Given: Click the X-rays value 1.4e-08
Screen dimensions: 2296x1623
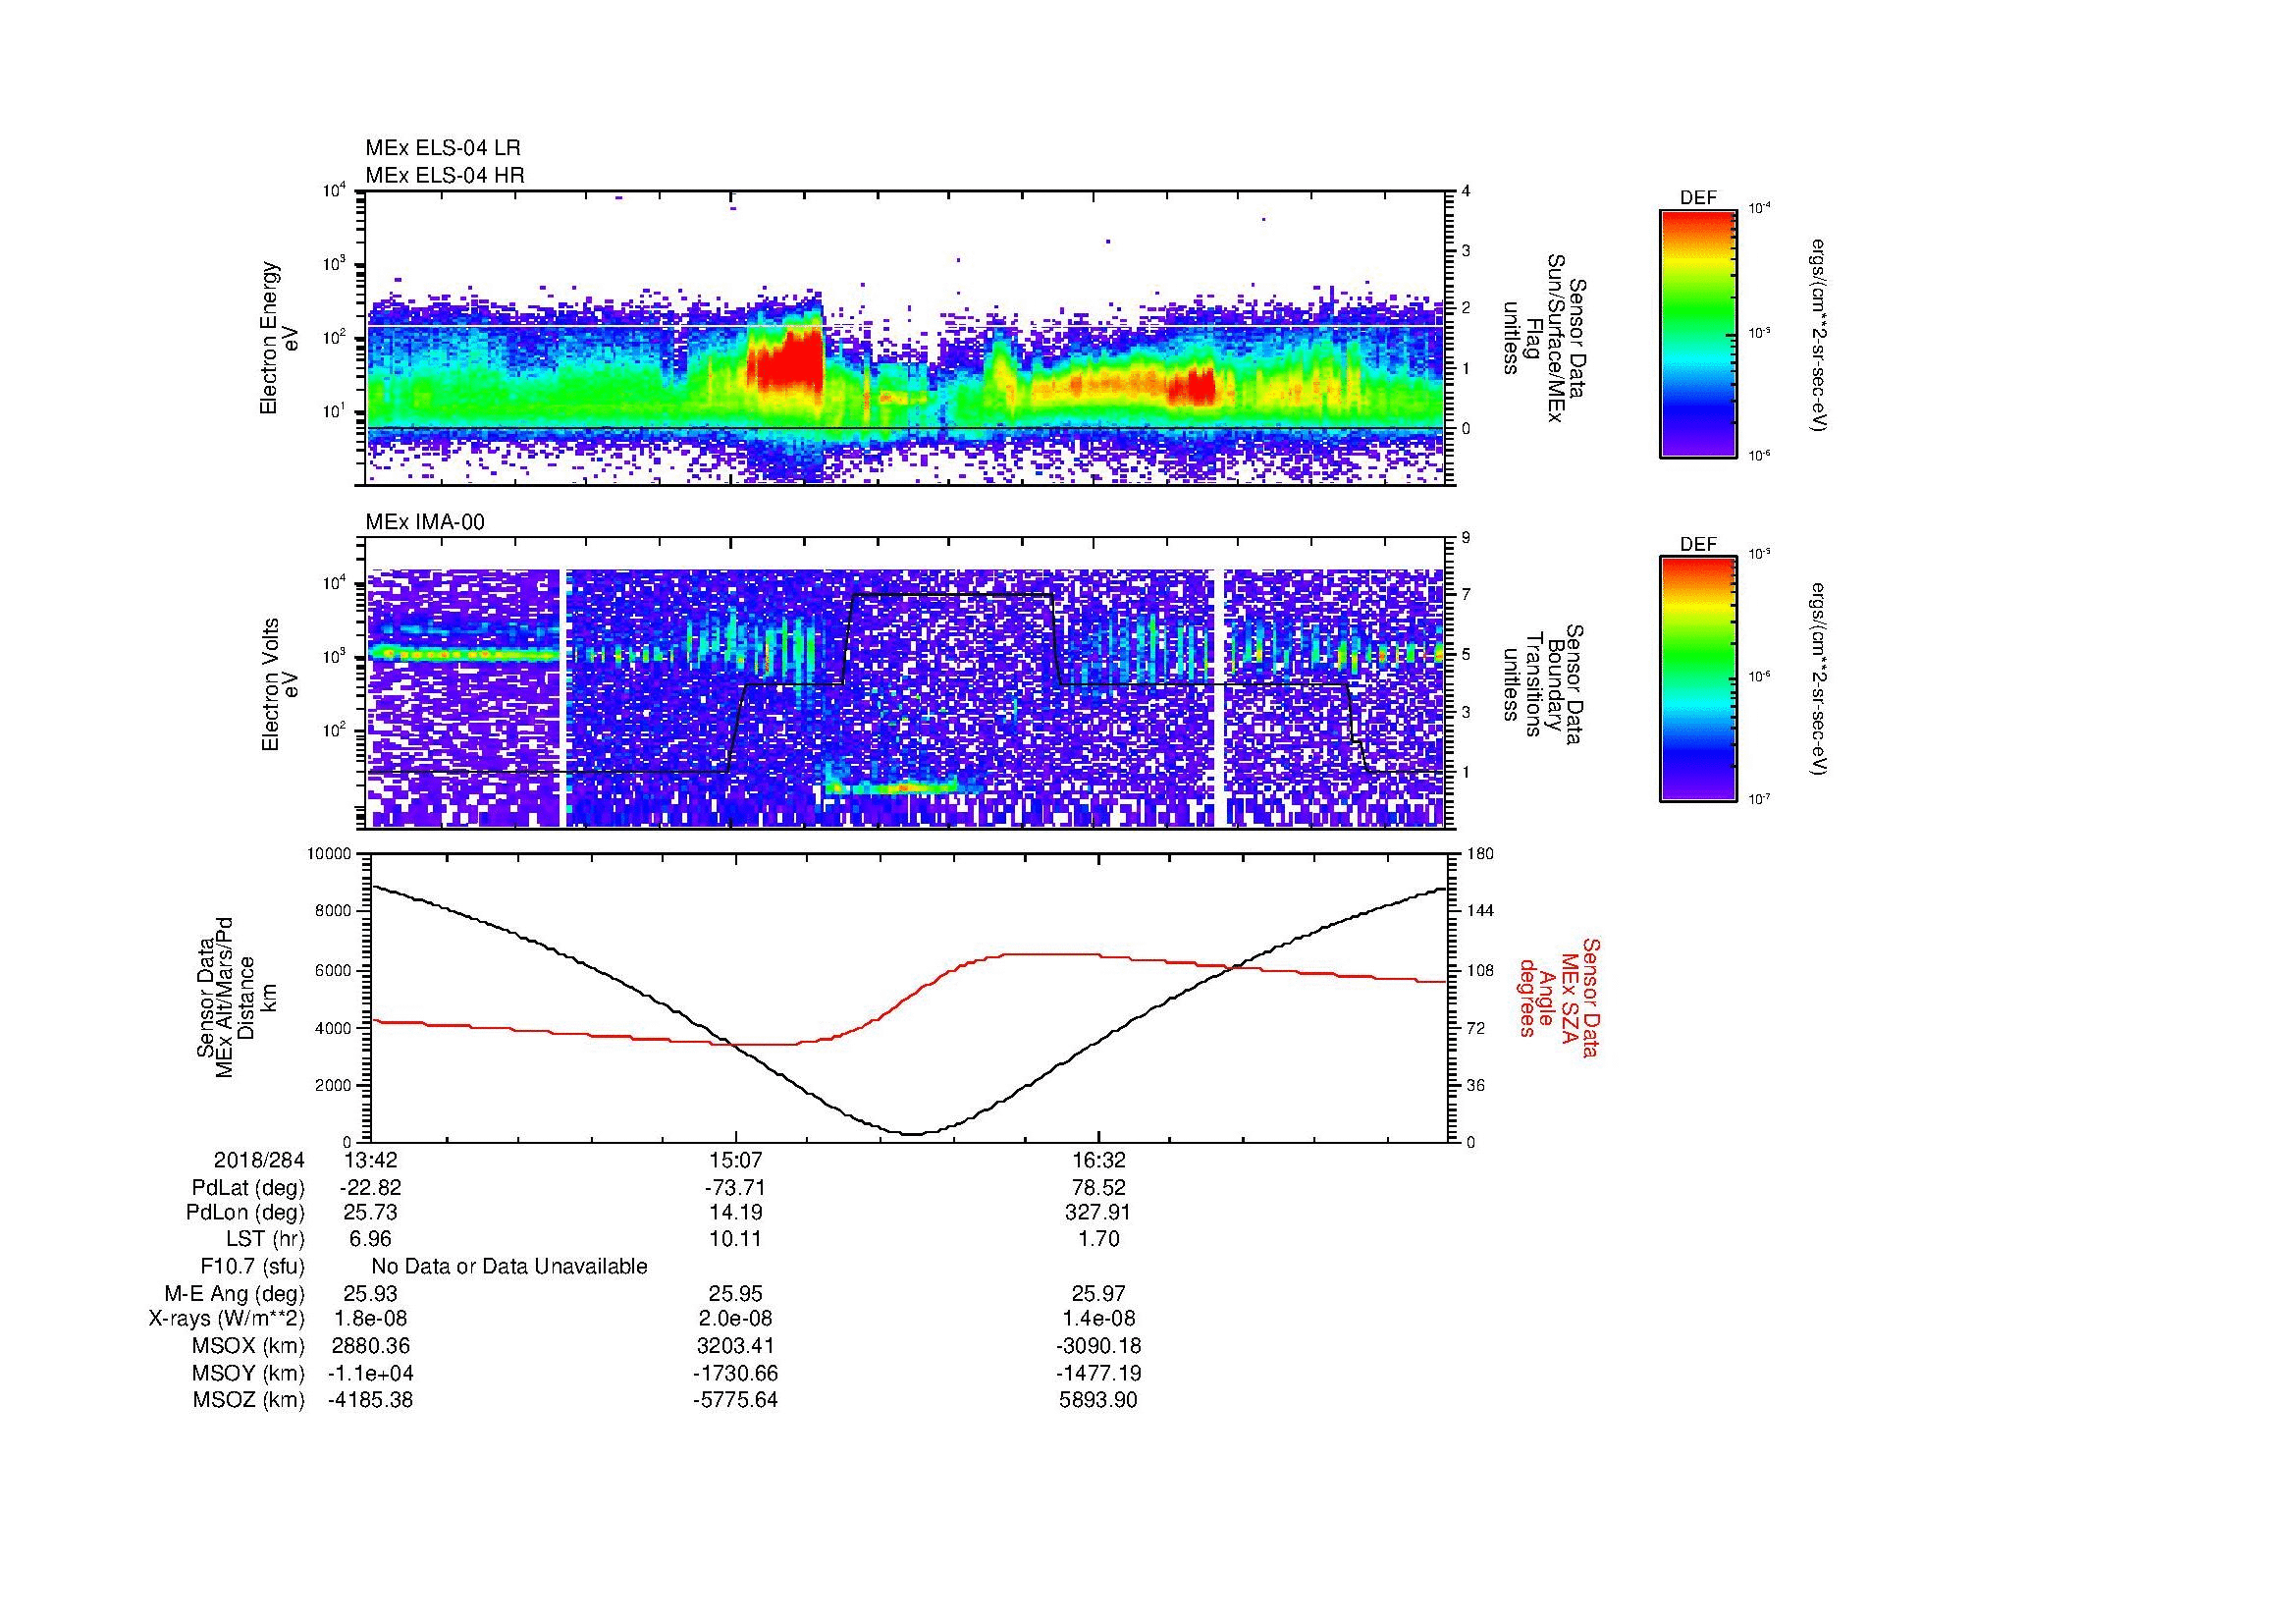Looking at the screenshot, I should pyautogui.click(x=1099, y=1320).
